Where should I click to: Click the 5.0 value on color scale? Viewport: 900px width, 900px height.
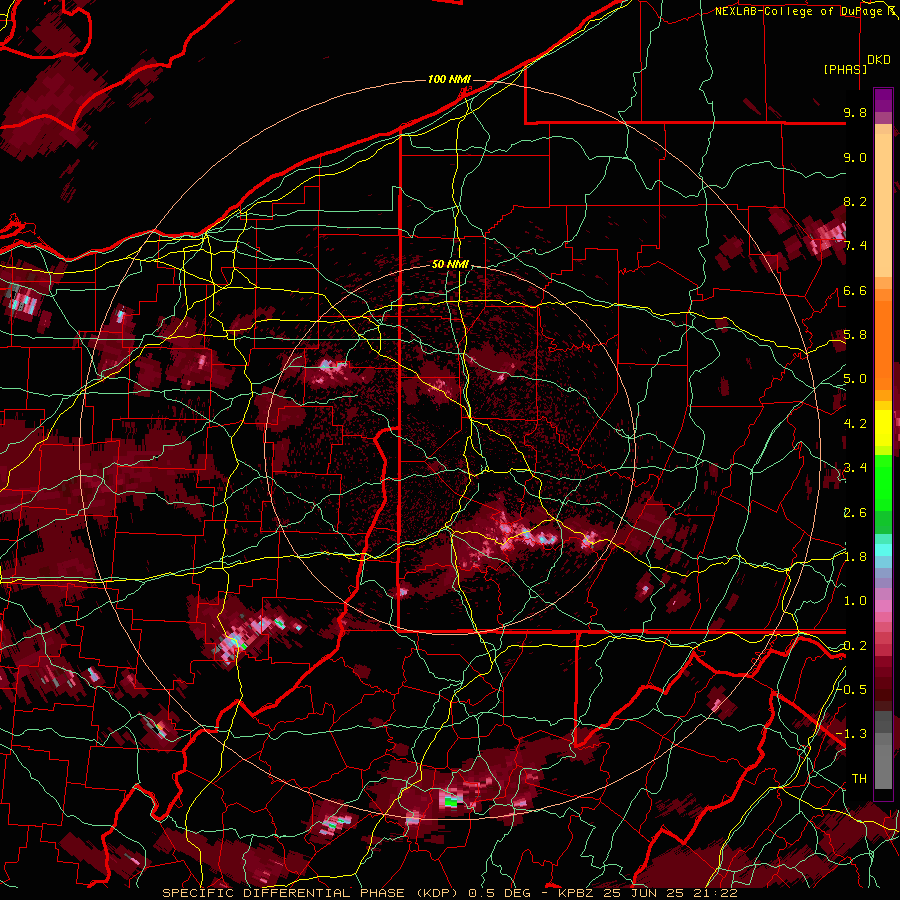tap(855, 379)
